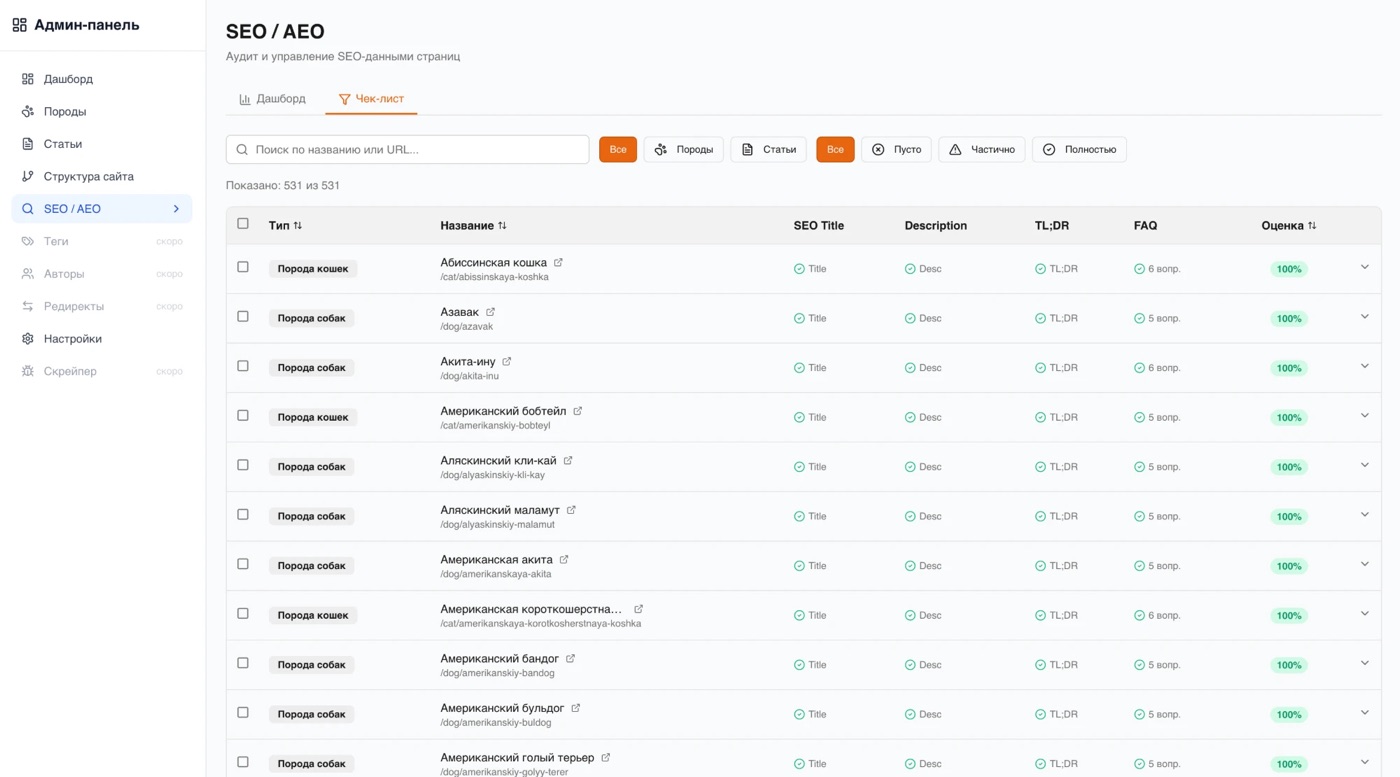Open external link icon for Американский бандог
The width and height of the screenshot is (1400, 777).
tap(570, 659)
